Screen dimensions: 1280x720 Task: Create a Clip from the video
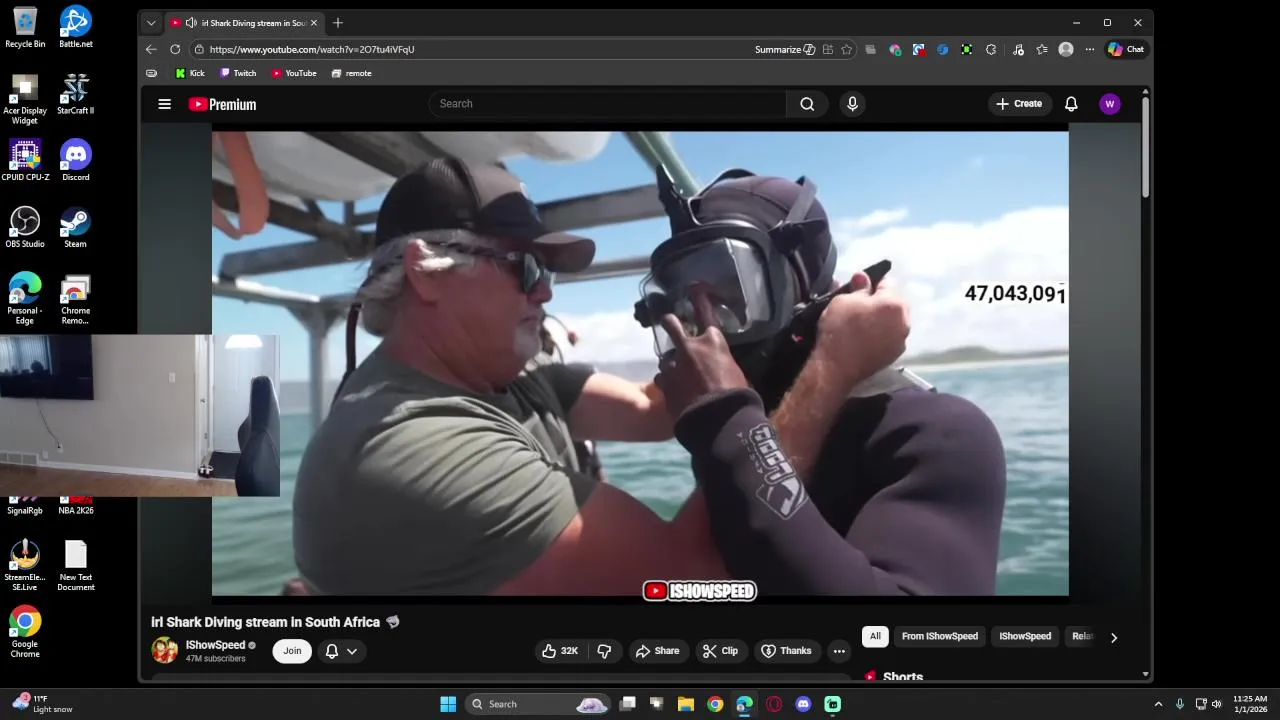coord(720,651)
